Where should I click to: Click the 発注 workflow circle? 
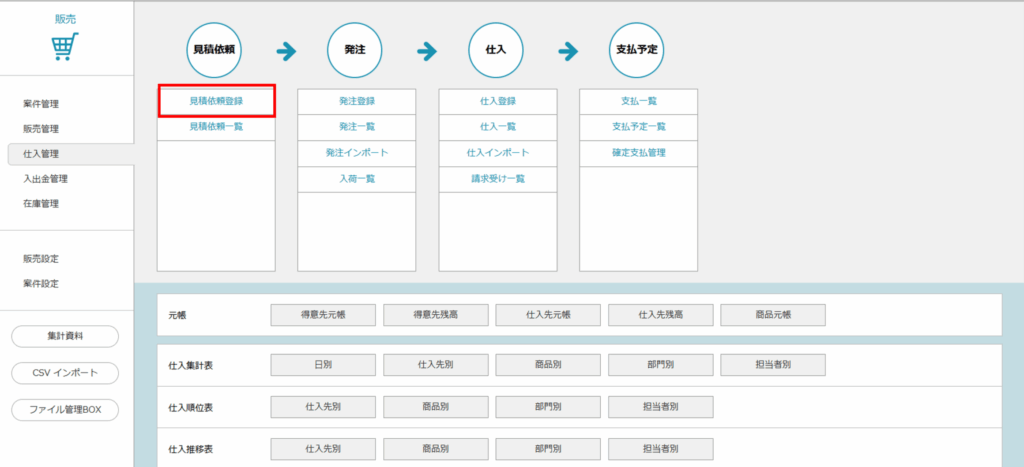pyautogui.click(x=355, y=49)
